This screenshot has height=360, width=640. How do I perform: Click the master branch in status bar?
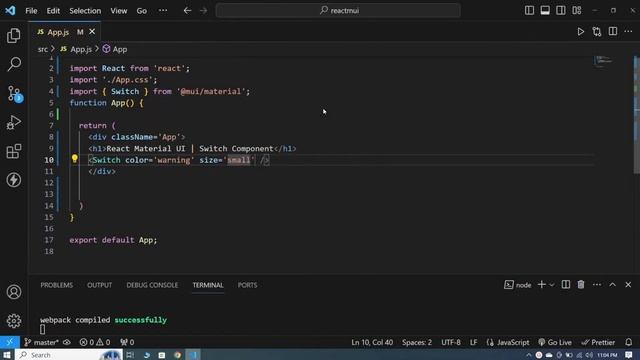42,342
